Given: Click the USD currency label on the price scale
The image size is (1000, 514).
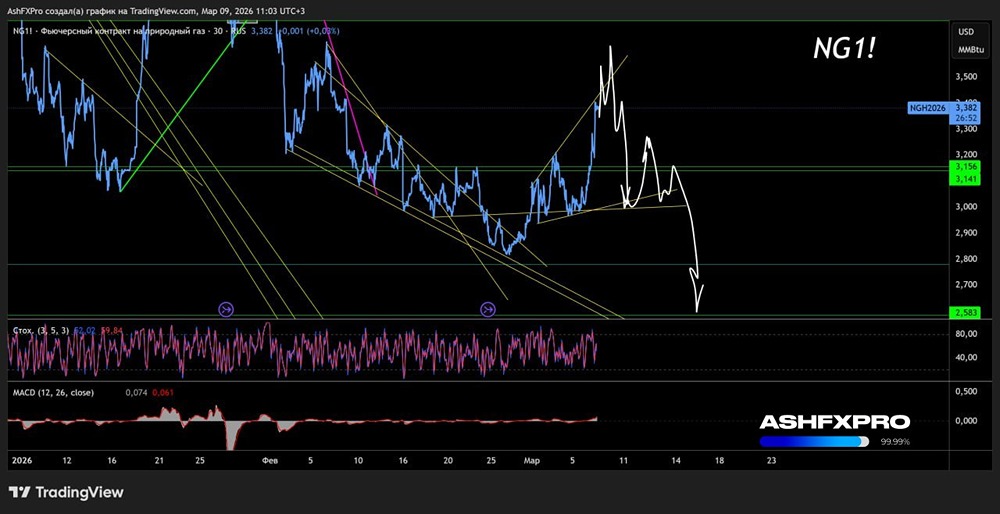Looking at the screenshot, I should pos(964,31).
